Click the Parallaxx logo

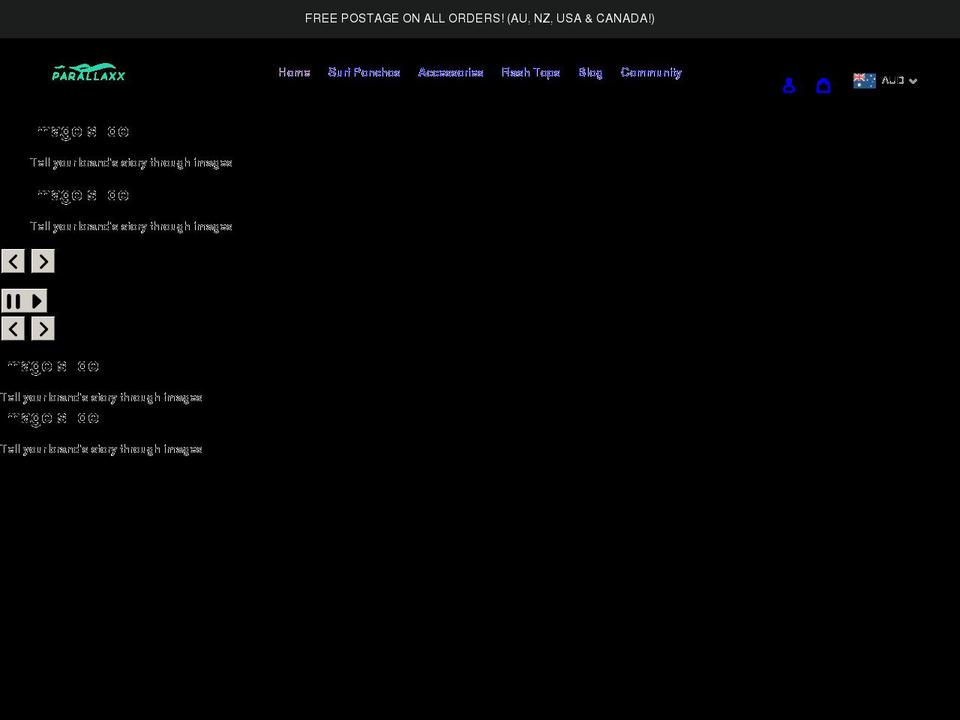tap(88, 71)
